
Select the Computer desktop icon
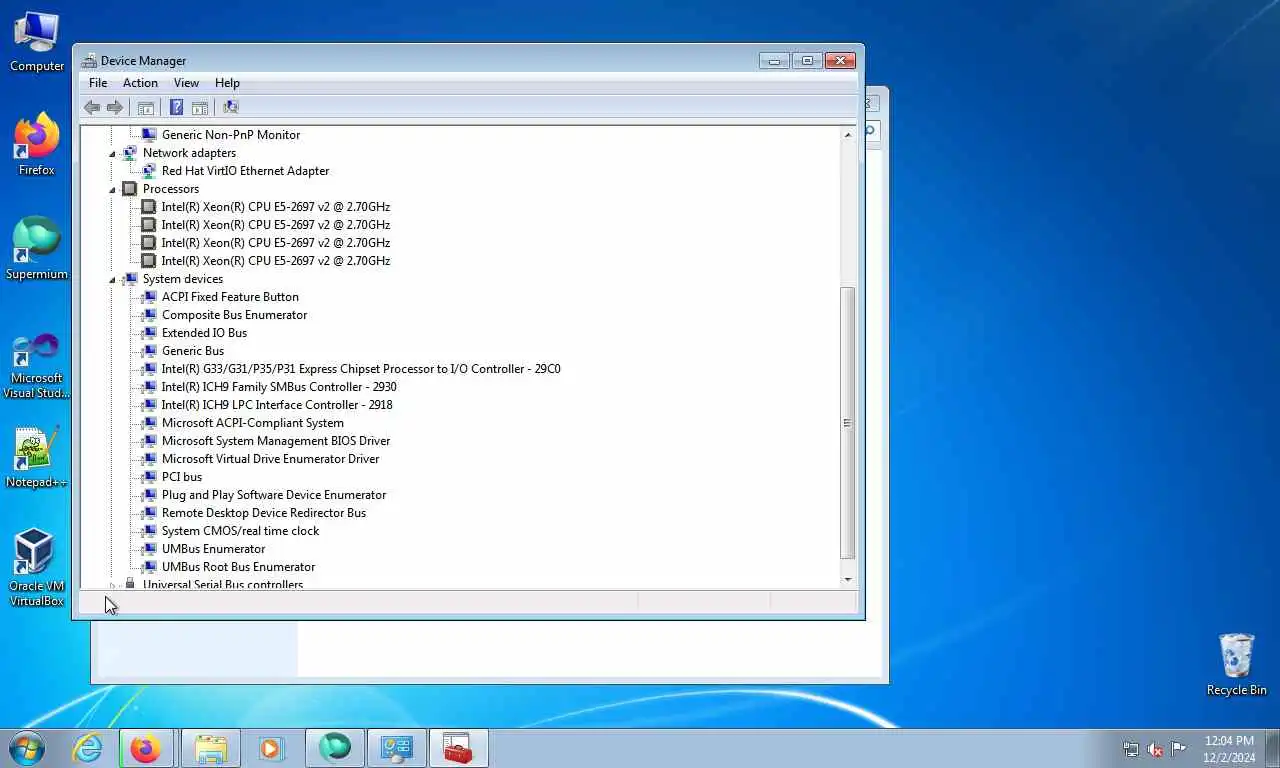[37, 42]
